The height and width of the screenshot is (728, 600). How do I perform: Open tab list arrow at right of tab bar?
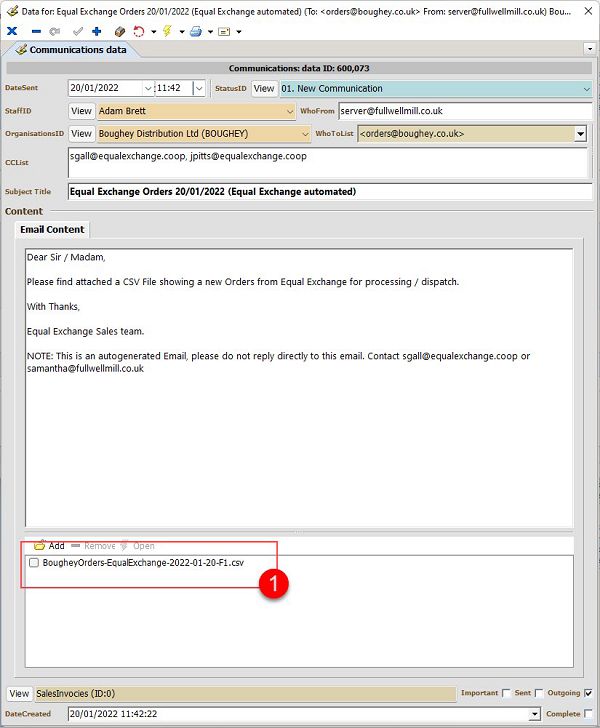click(x=590, y=48)
